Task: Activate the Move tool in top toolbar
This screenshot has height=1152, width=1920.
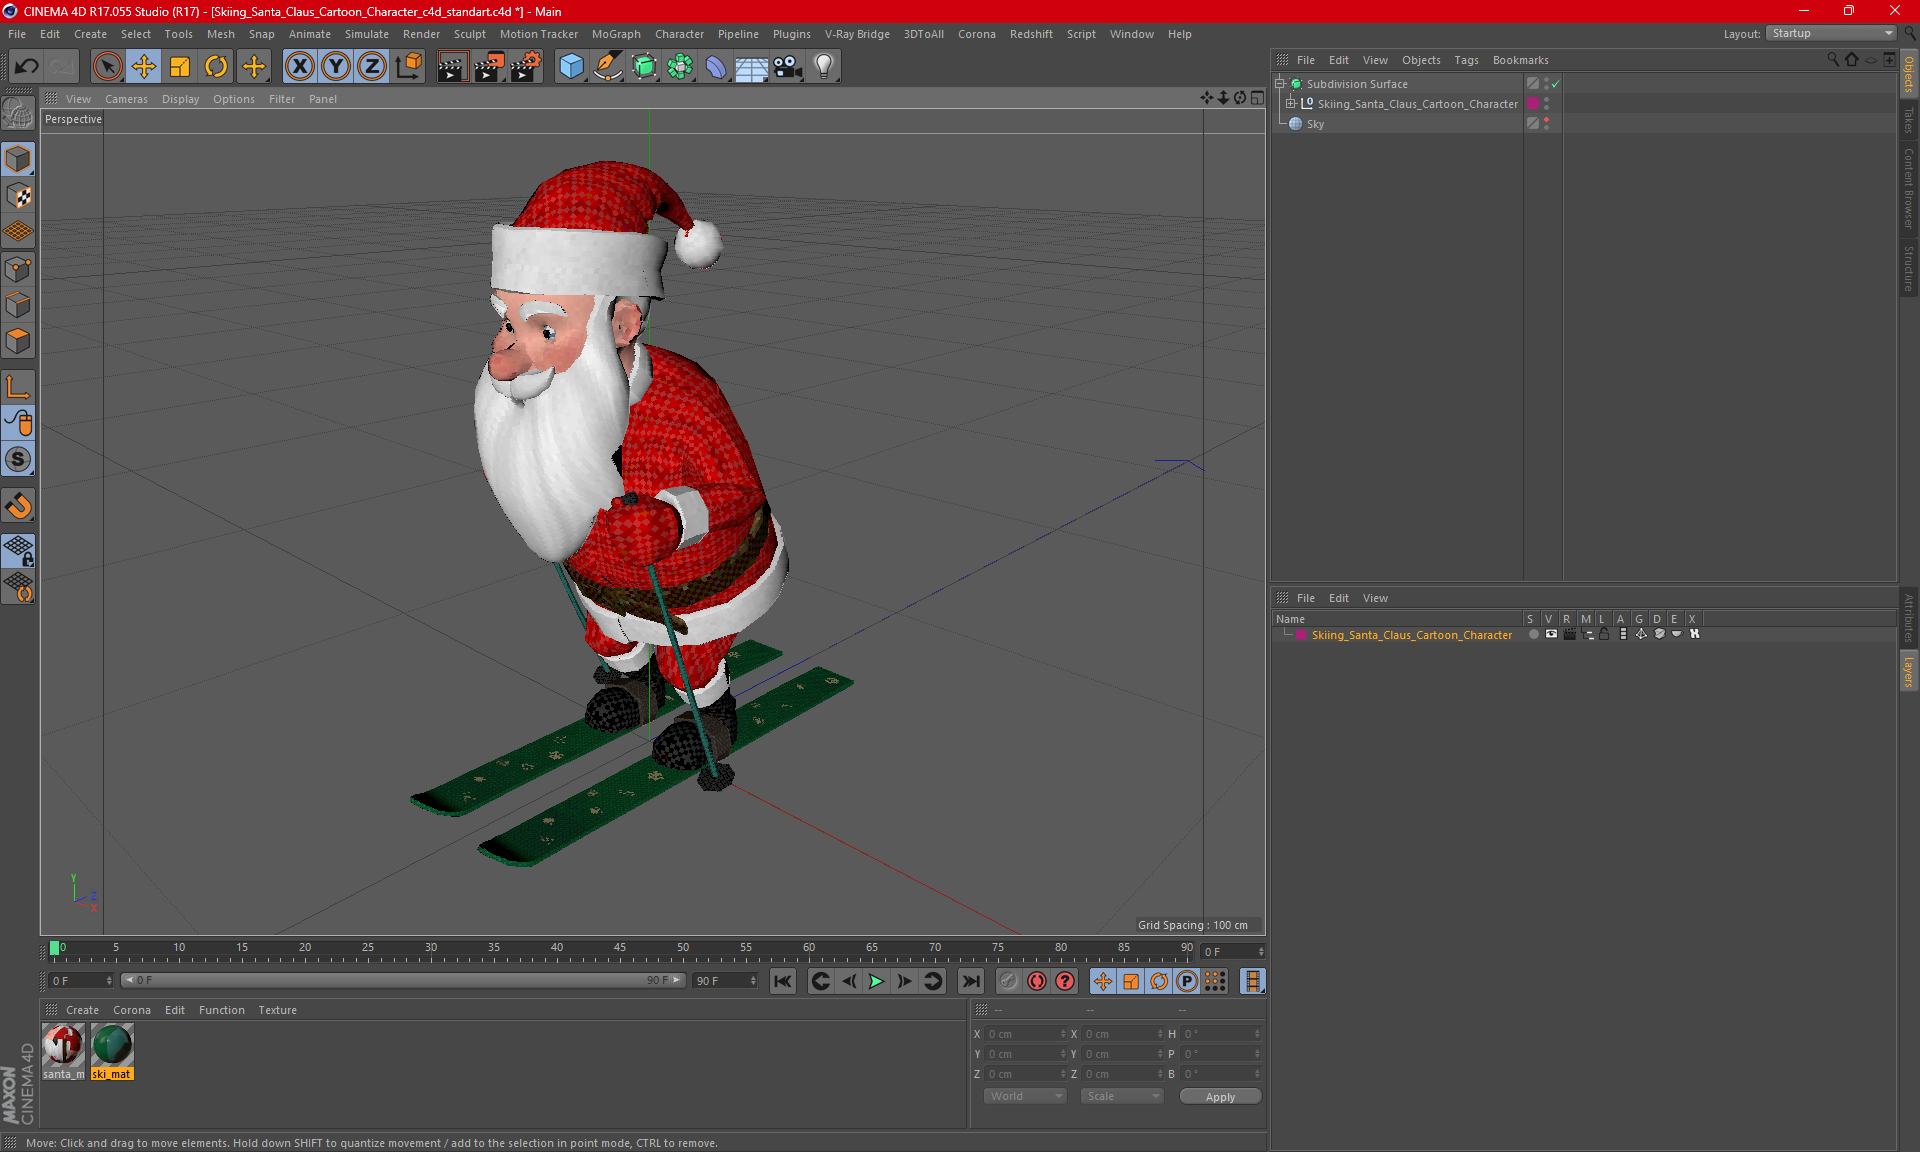Action: 144,67
